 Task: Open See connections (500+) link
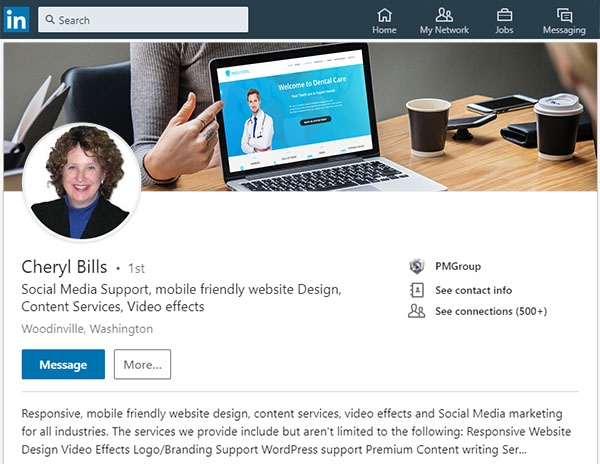click(x=491, y=311)
